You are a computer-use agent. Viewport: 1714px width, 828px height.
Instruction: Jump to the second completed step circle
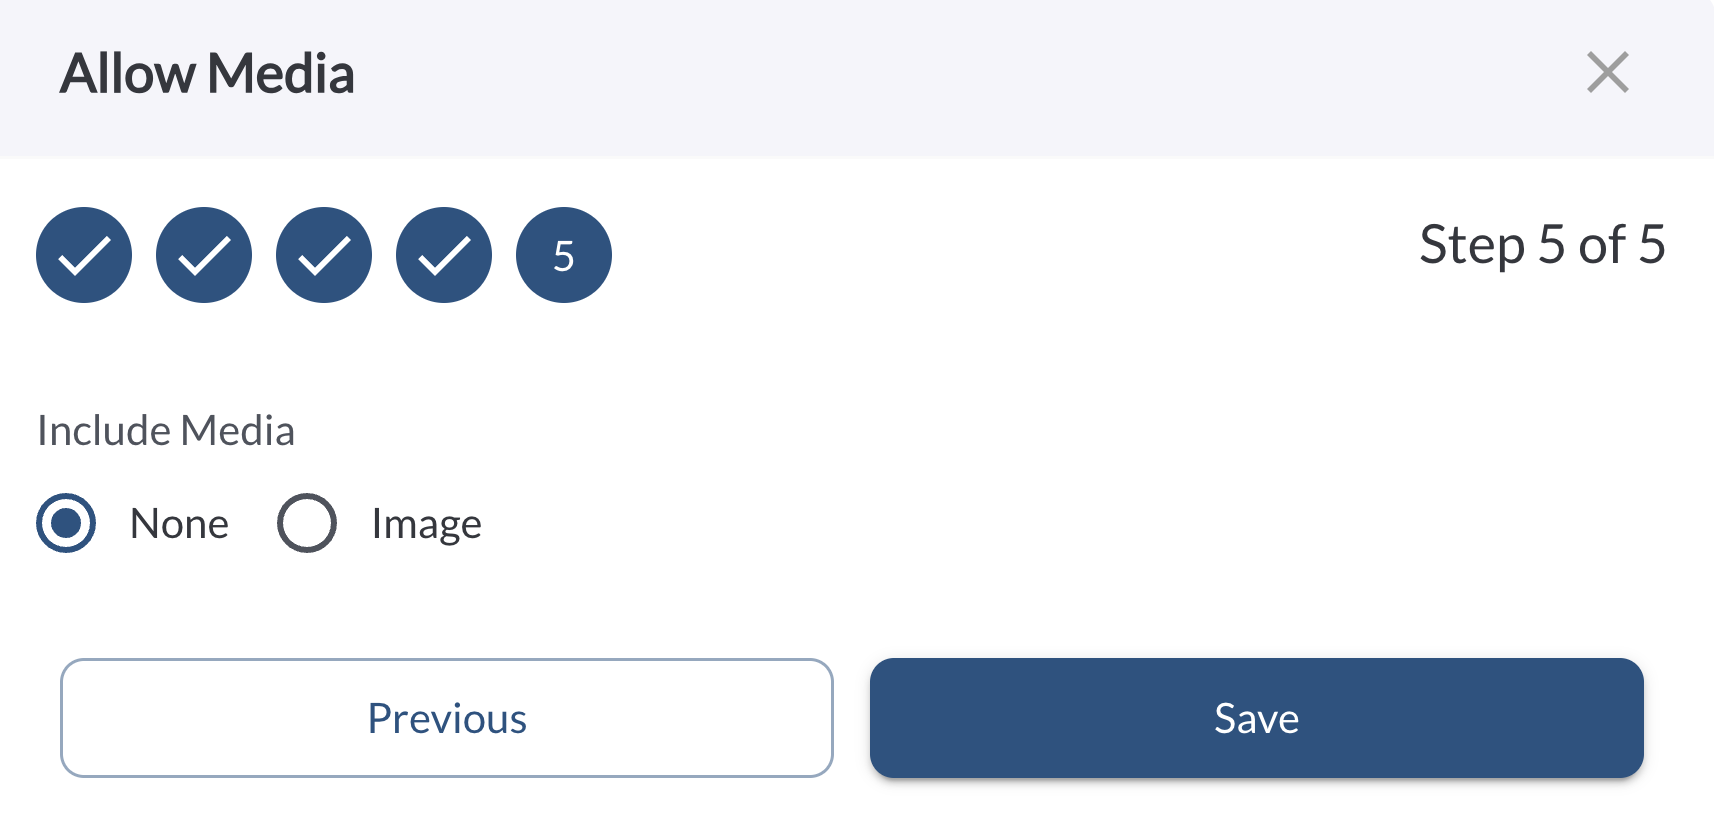tap(204, 255)
